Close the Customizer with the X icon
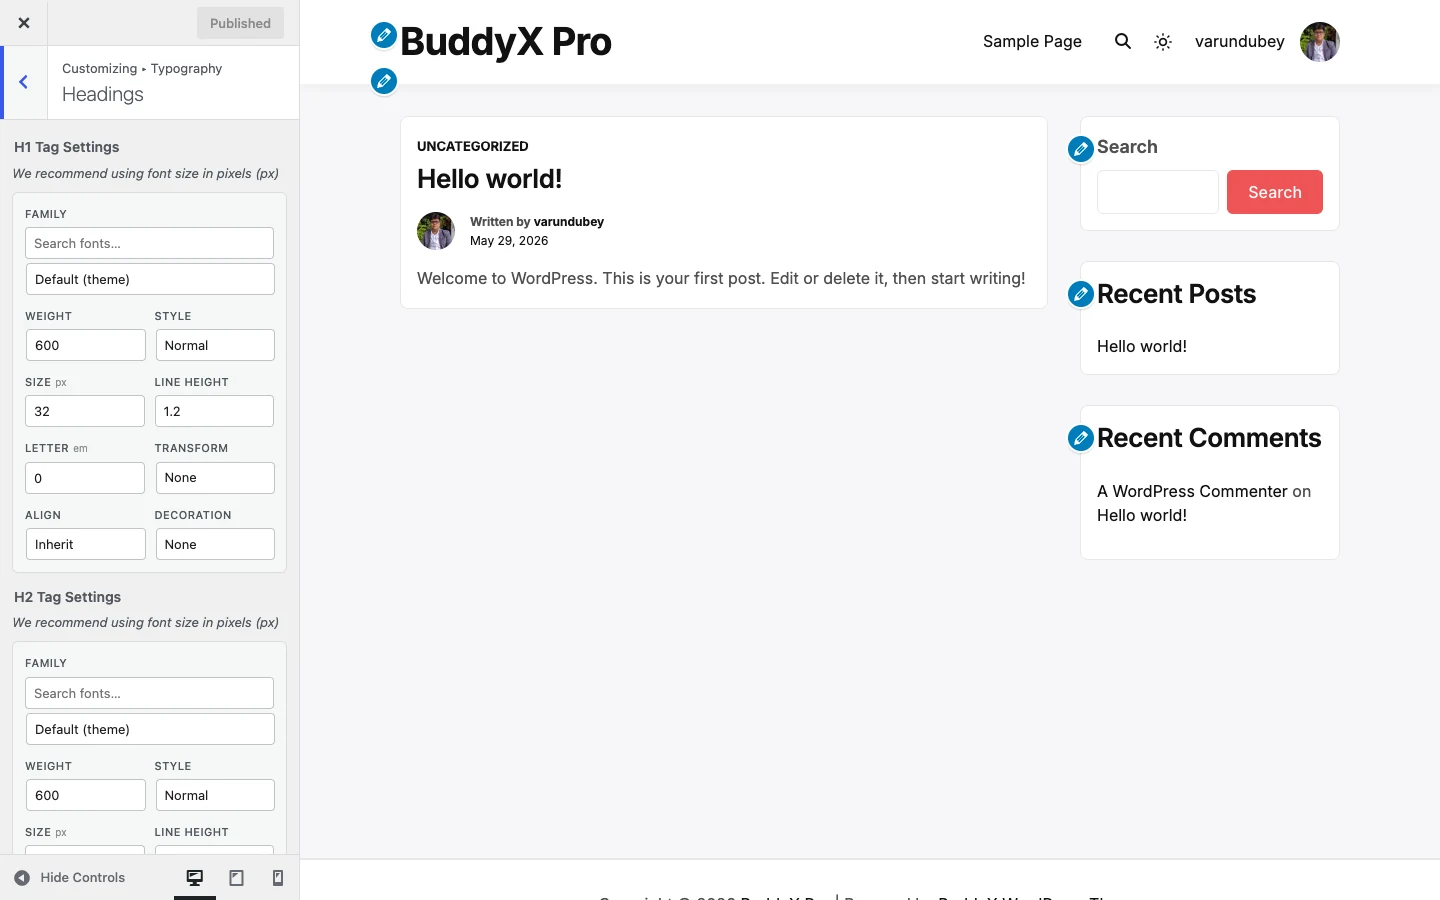The height and width of the screenshot is (900, 1440). coord(24,23)
